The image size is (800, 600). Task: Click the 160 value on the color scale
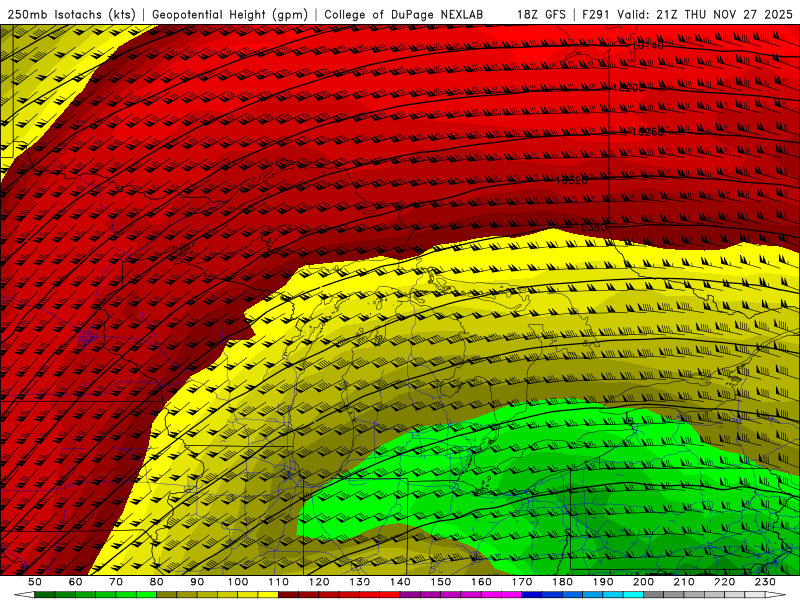click(481, 582)
